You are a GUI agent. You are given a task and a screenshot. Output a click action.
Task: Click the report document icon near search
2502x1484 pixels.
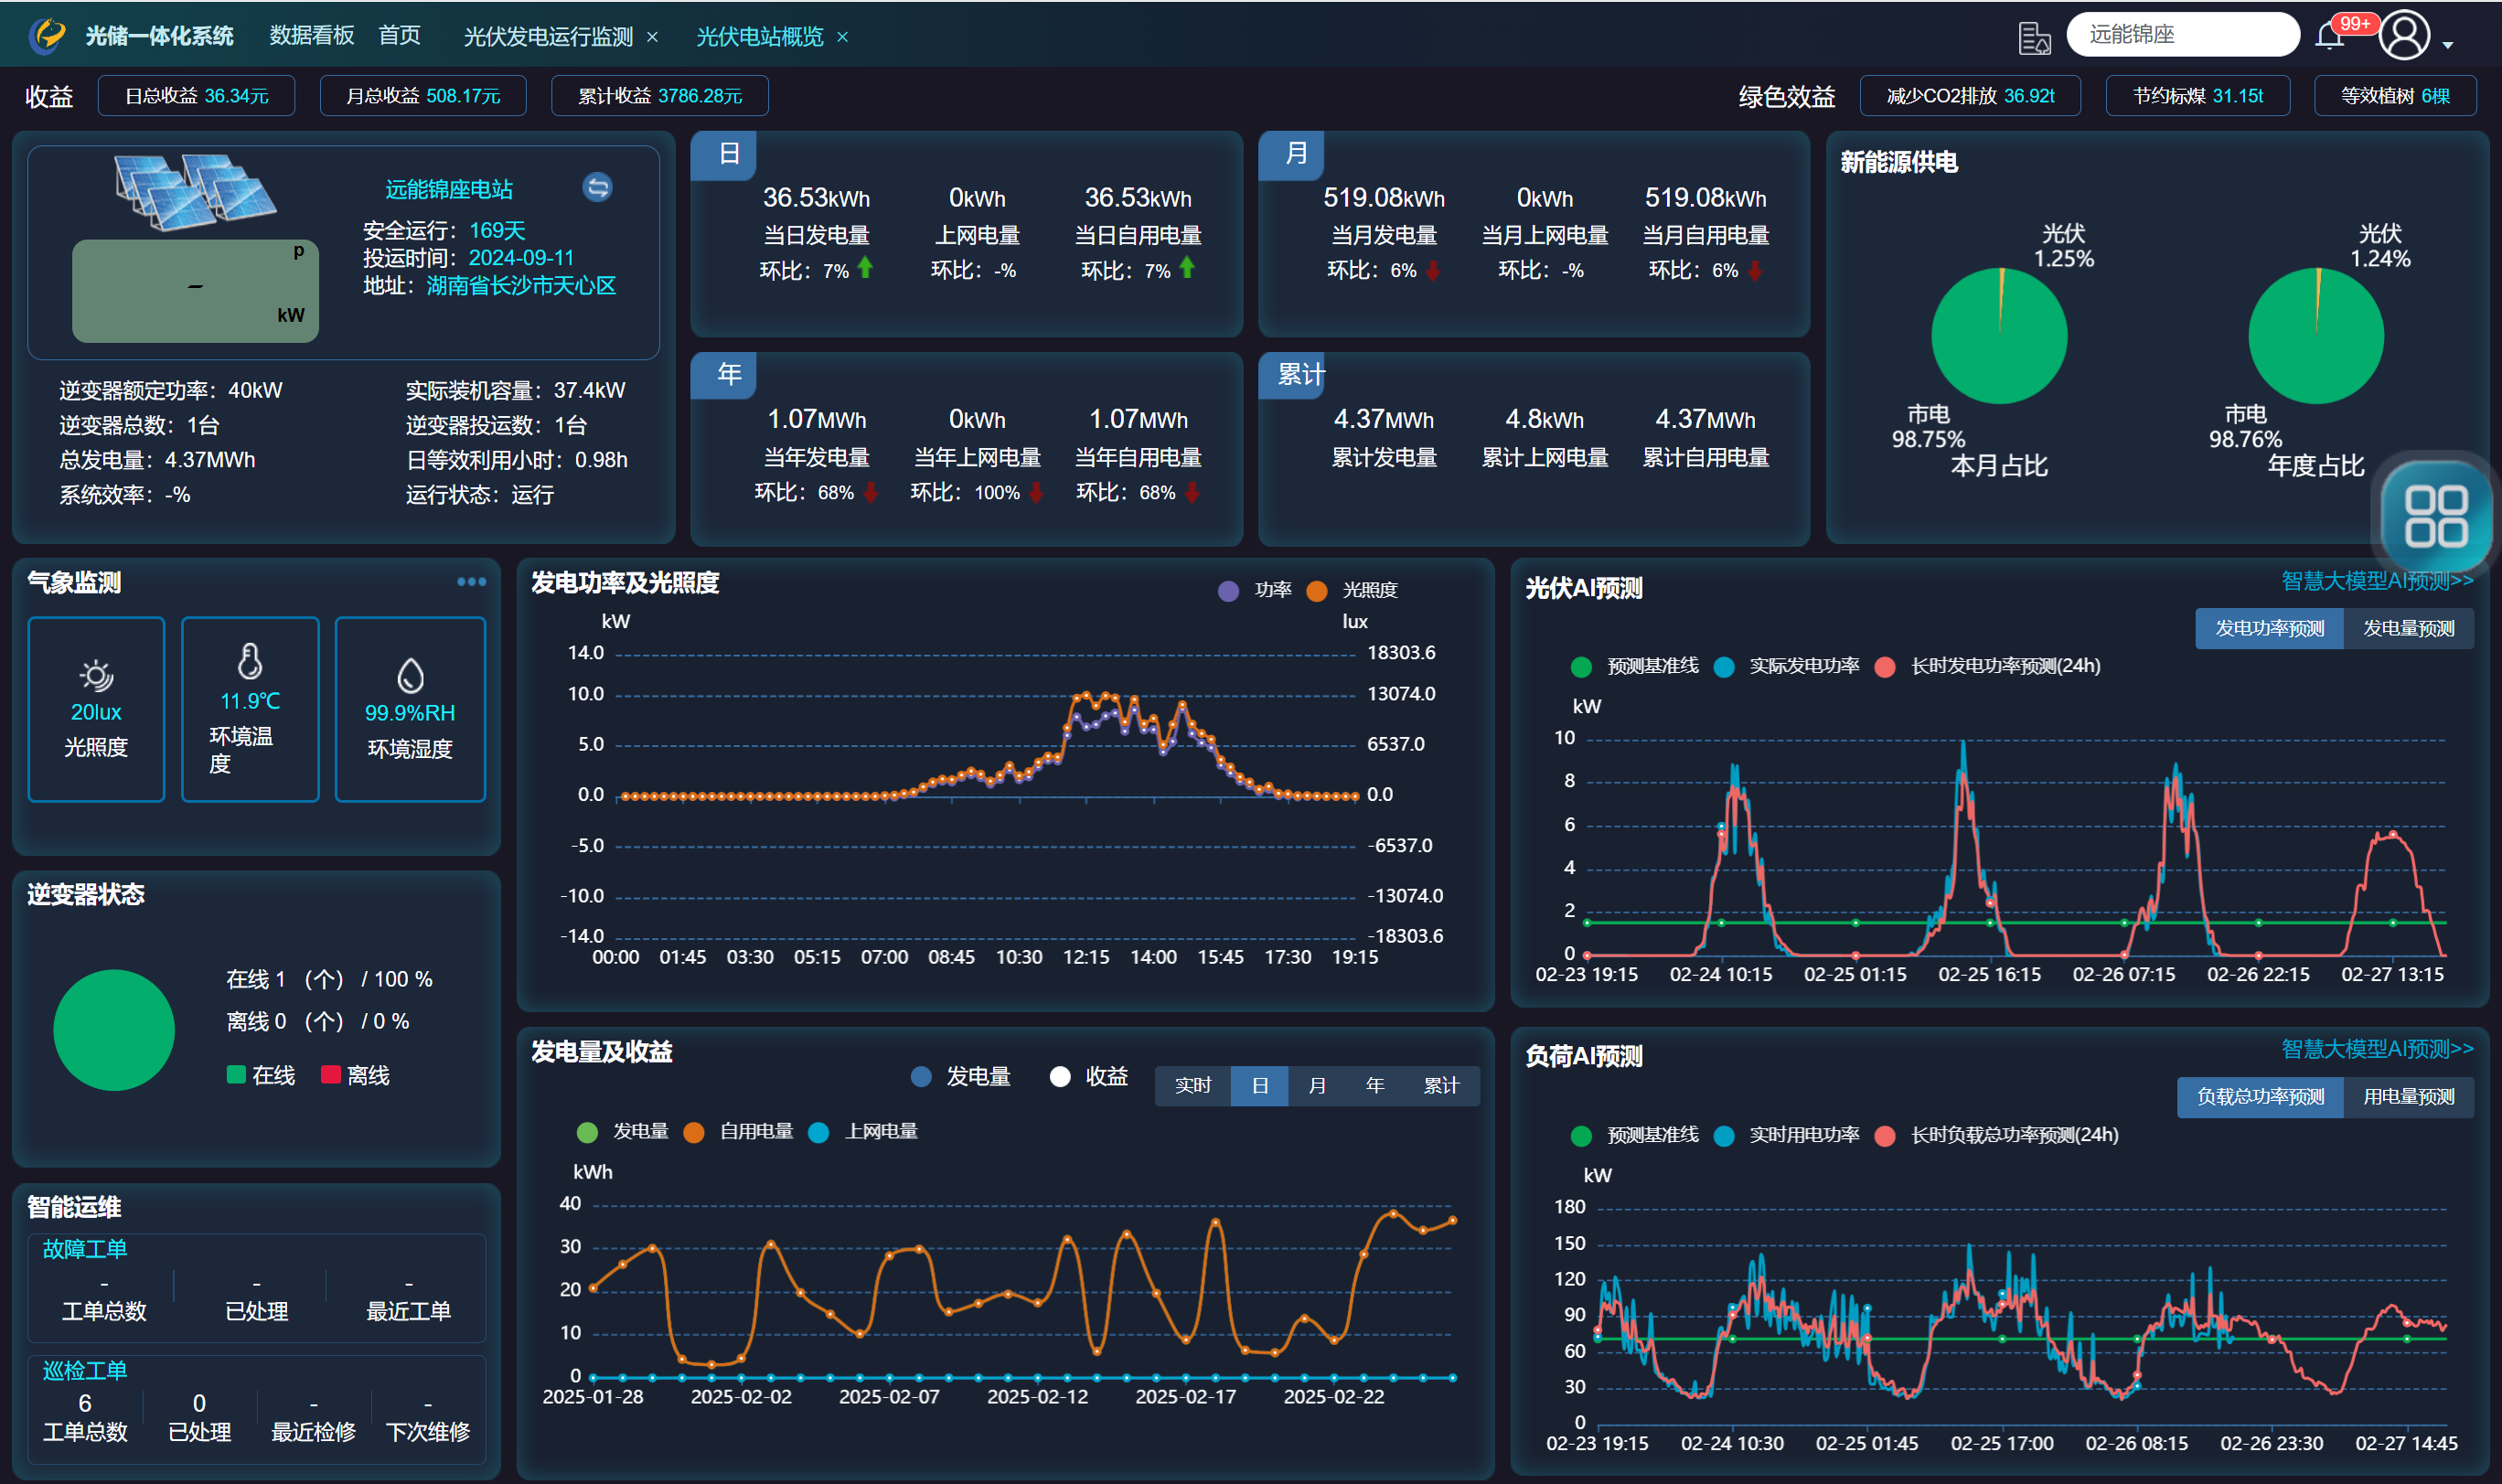click(x=2033, y=38)
